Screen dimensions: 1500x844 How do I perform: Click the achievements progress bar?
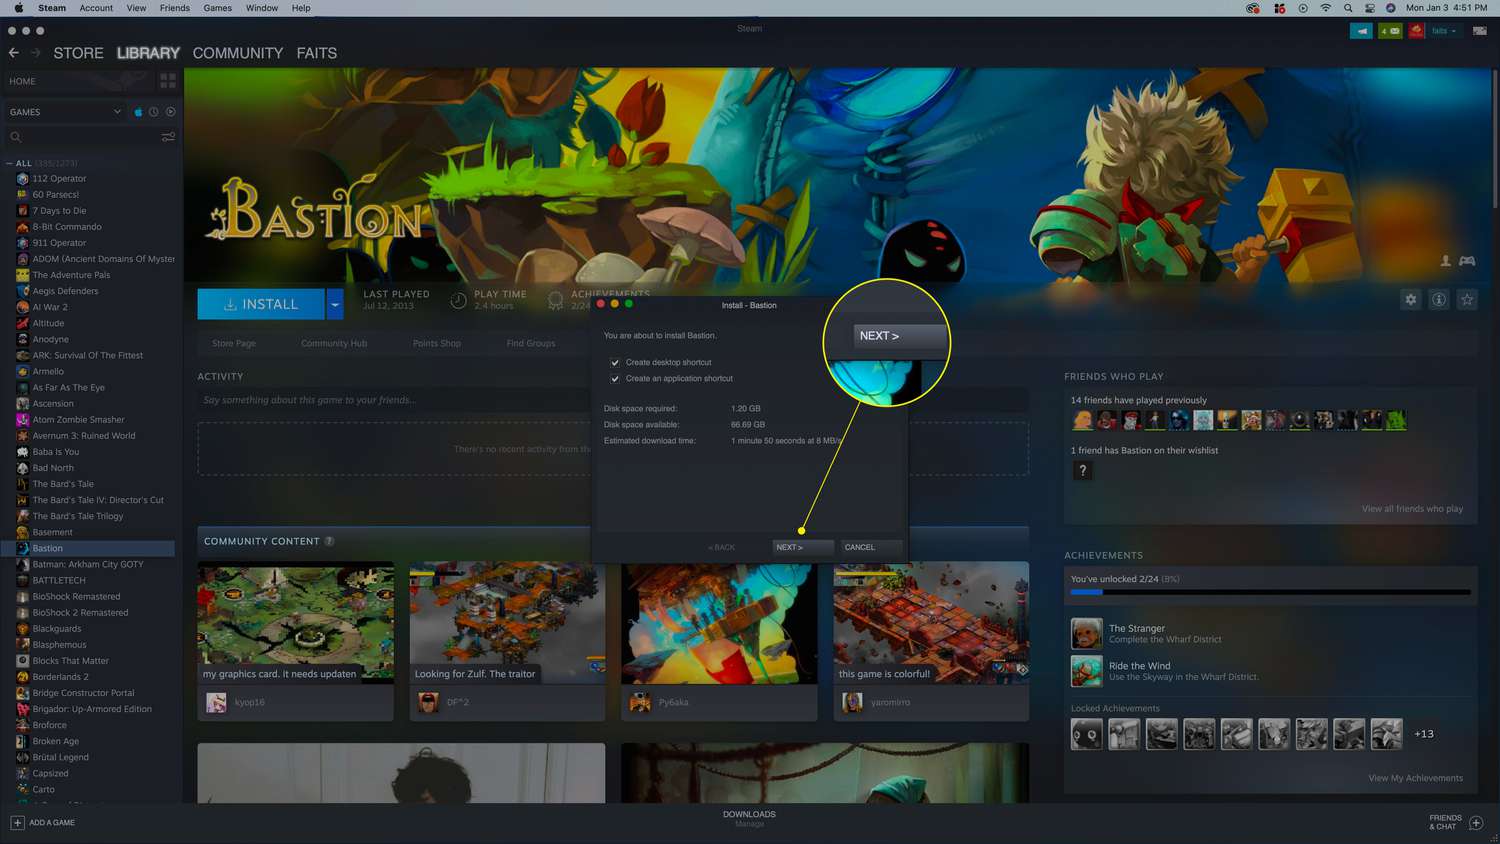[1270, 592]
